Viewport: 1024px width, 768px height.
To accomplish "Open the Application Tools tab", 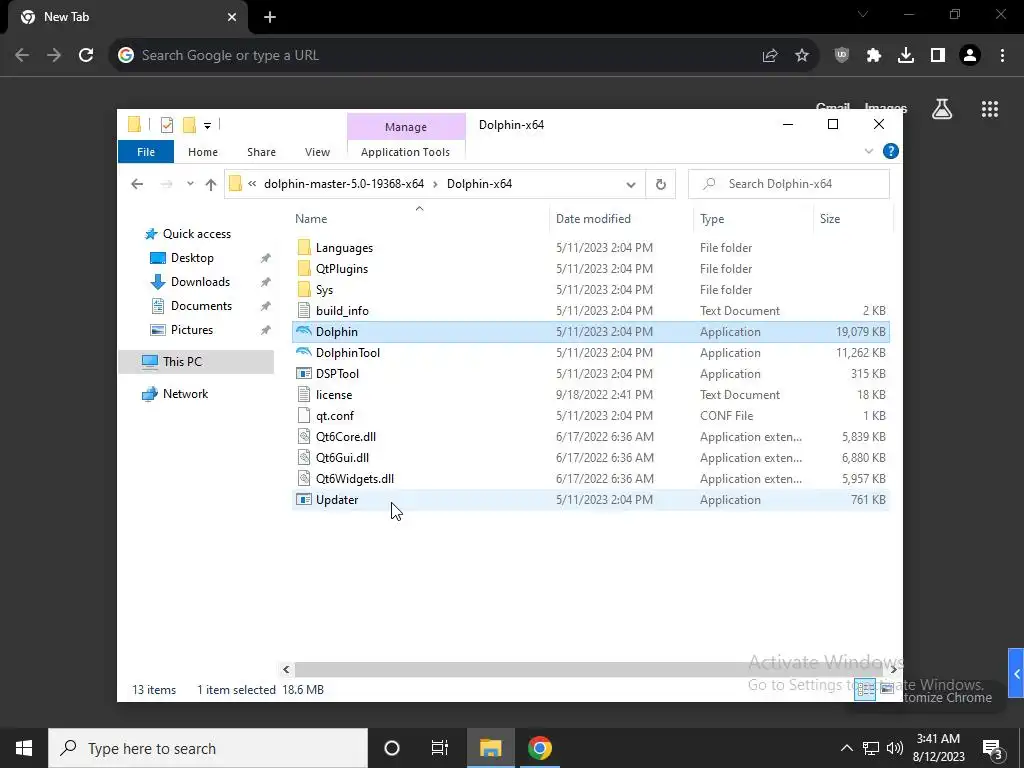I will pyautogui.click(x=405, y=152).
